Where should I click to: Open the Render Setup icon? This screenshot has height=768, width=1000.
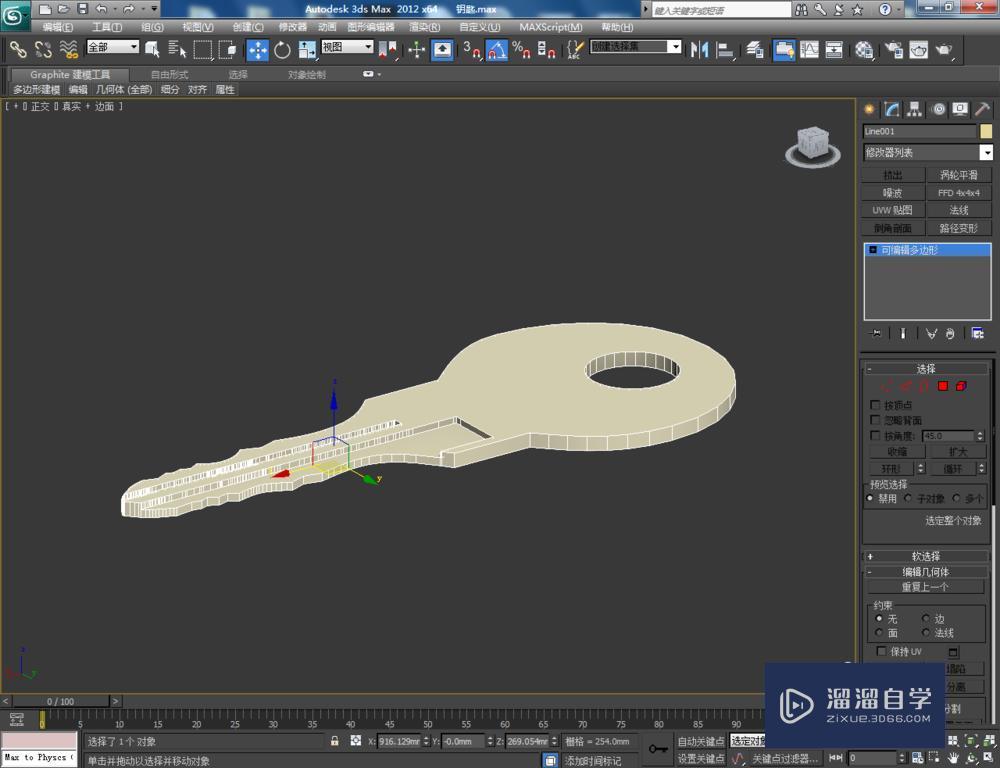coord(894,50)
